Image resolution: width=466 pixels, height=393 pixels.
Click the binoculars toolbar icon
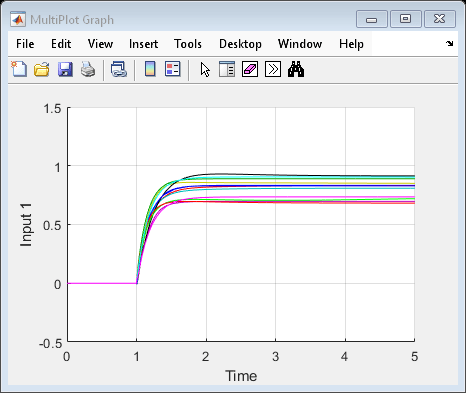click(x=296, y=69)
